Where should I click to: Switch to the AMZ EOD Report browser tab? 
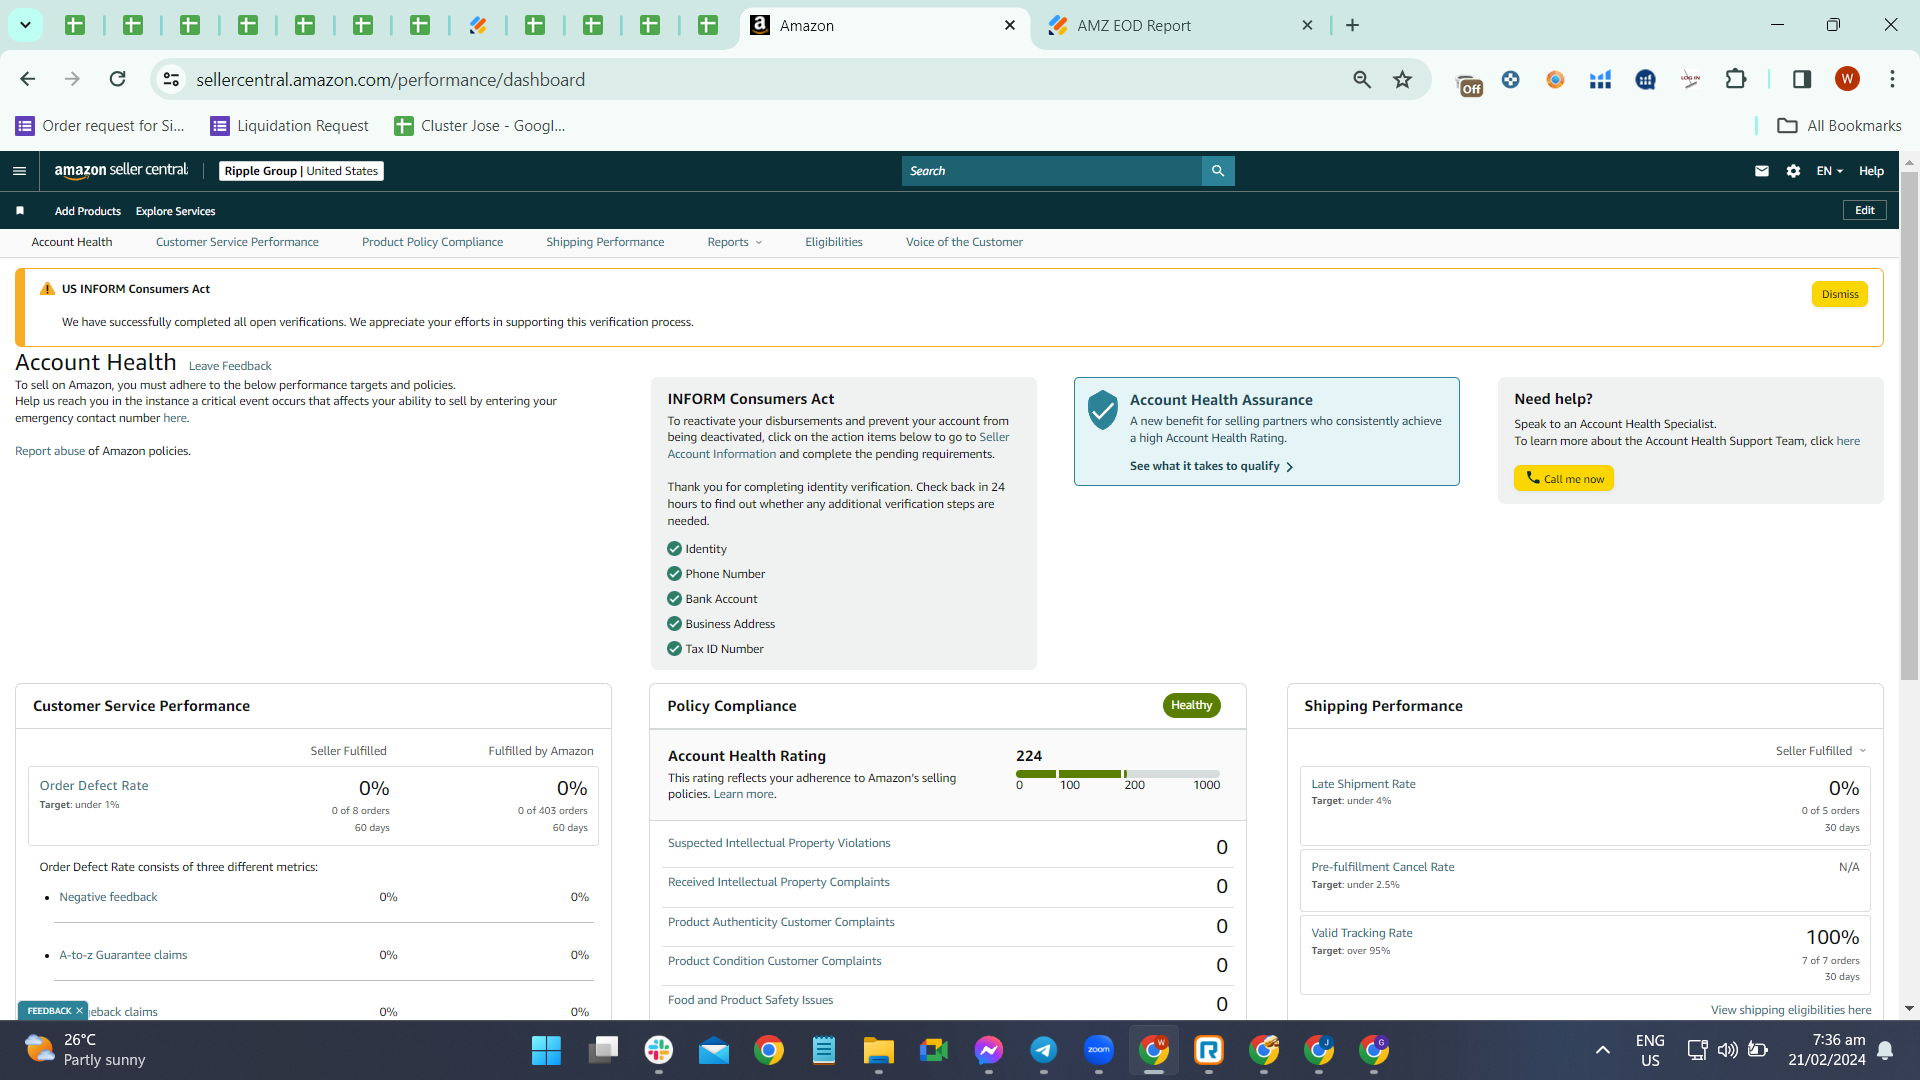click(x=1180, y=25)
